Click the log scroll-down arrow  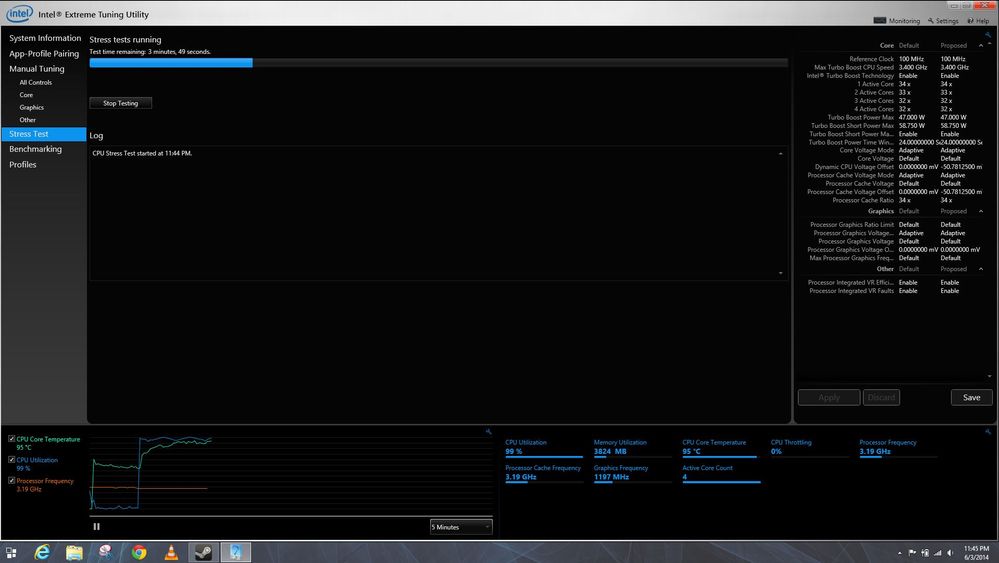[x=781, y=273]
